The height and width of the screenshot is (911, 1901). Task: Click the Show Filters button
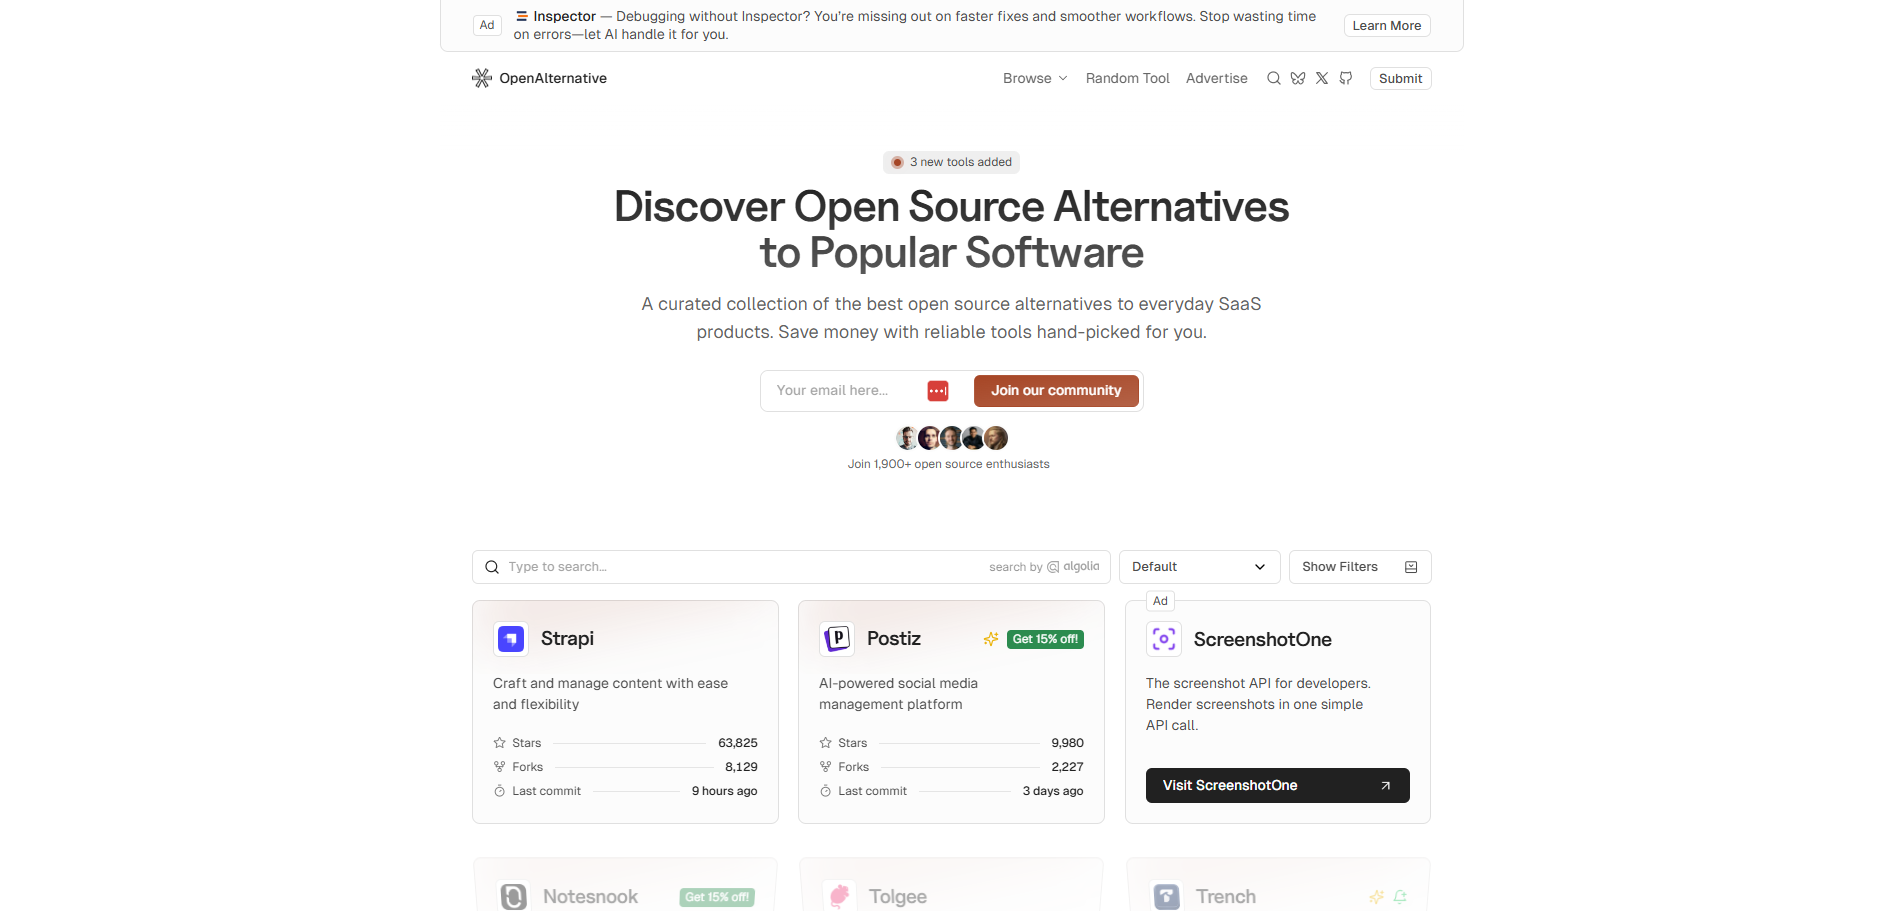point(1360,567)
